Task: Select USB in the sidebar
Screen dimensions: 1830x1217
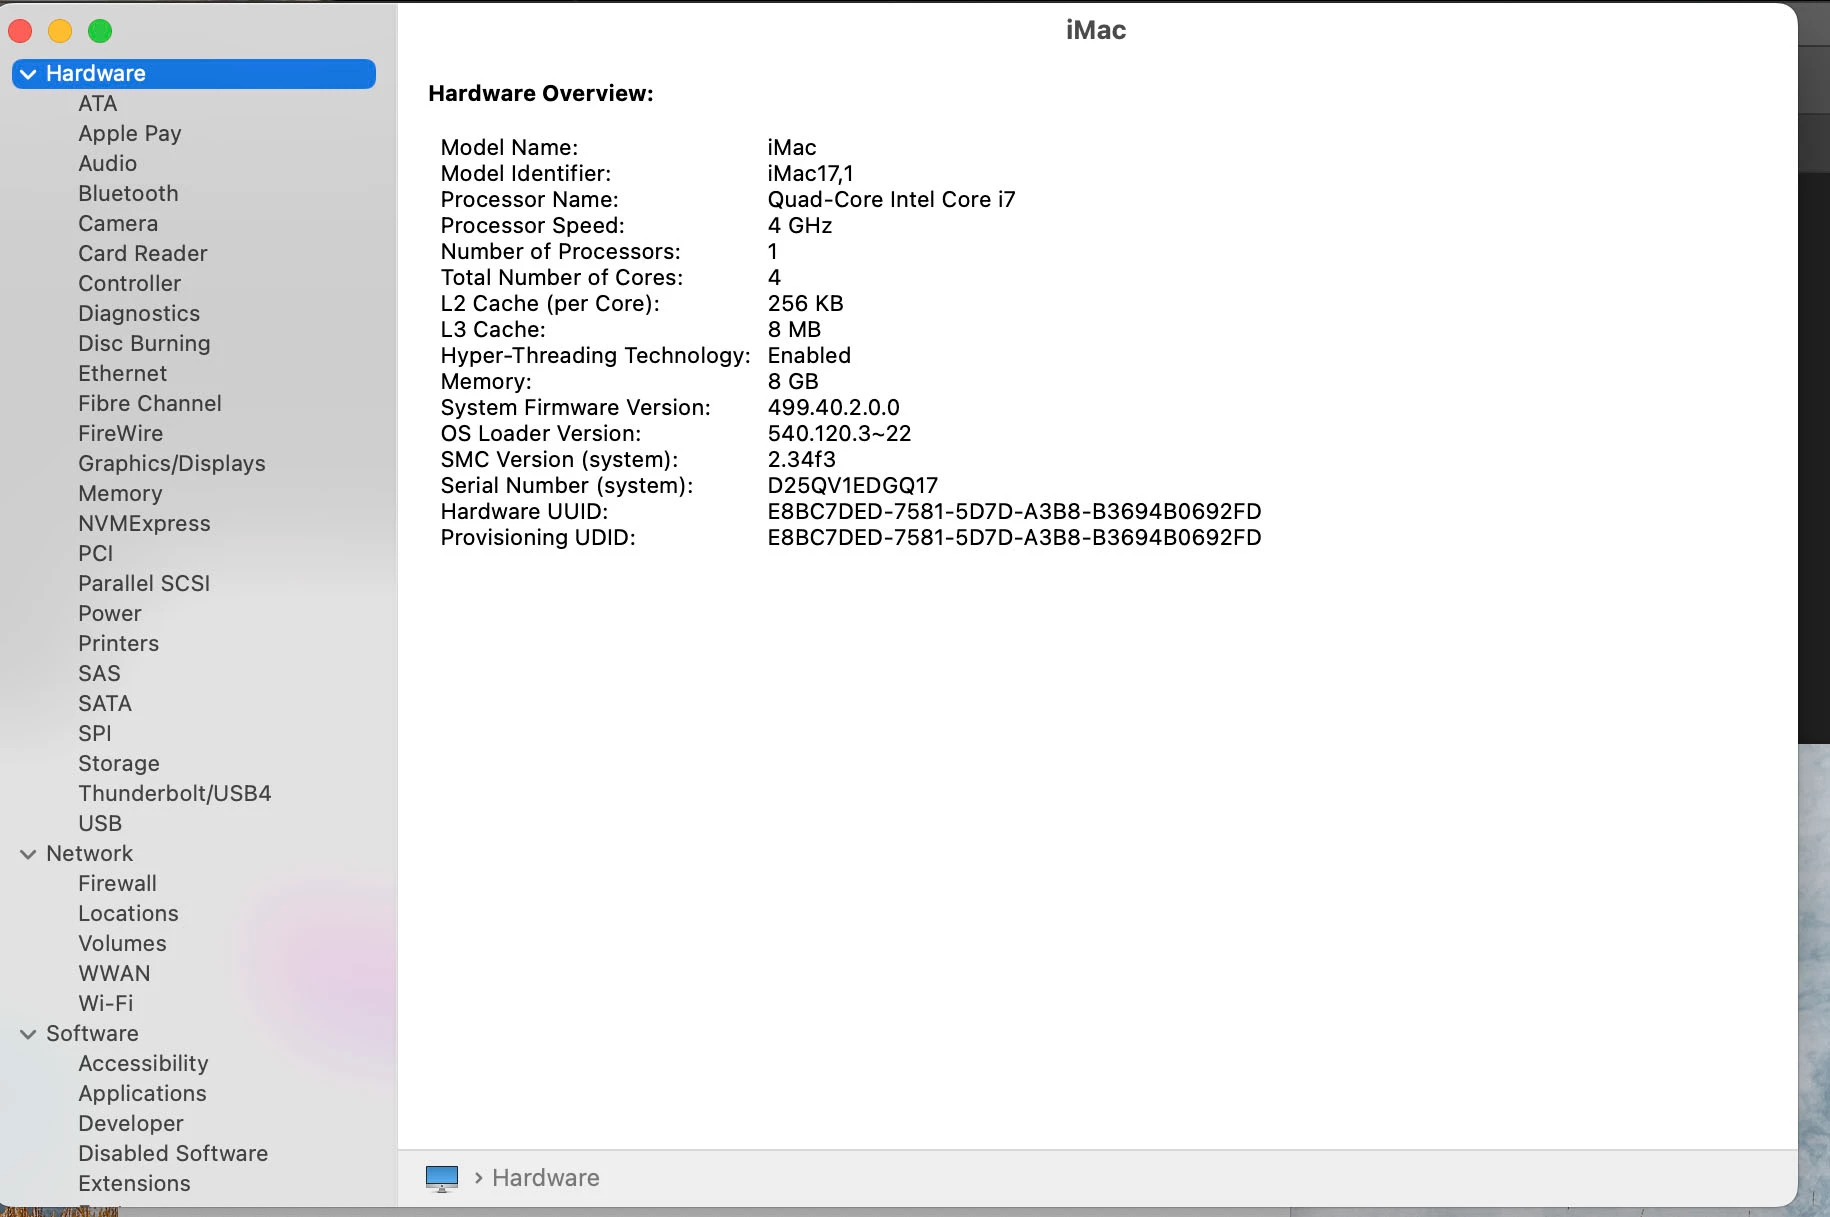Action: (100, 824)
